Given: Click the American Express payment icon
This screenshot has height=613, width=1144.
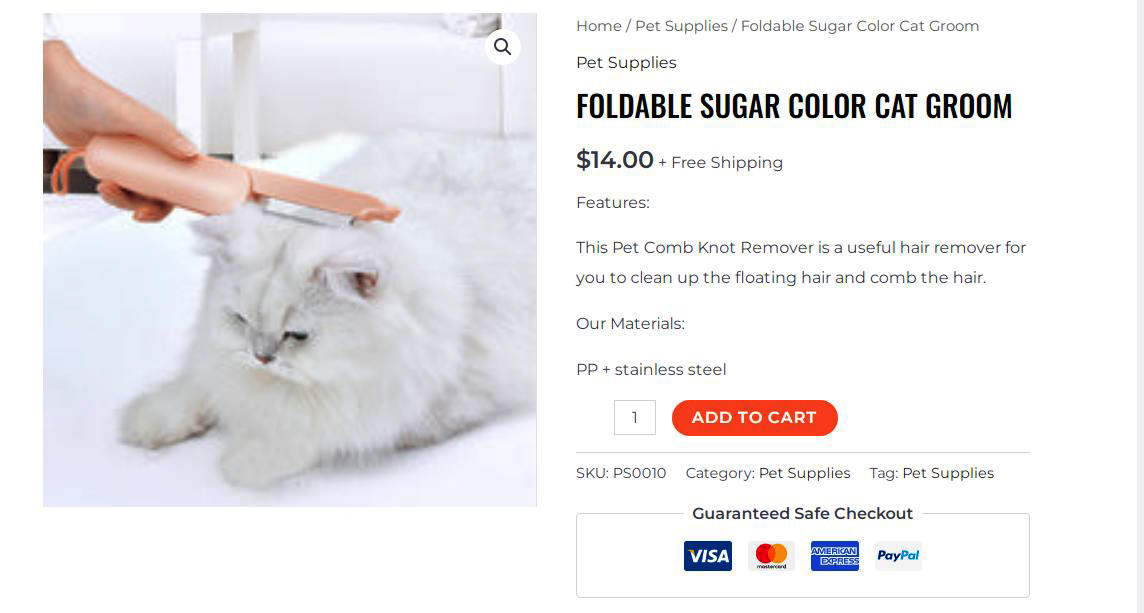Looking at the screenshot, I should [834, 556].
